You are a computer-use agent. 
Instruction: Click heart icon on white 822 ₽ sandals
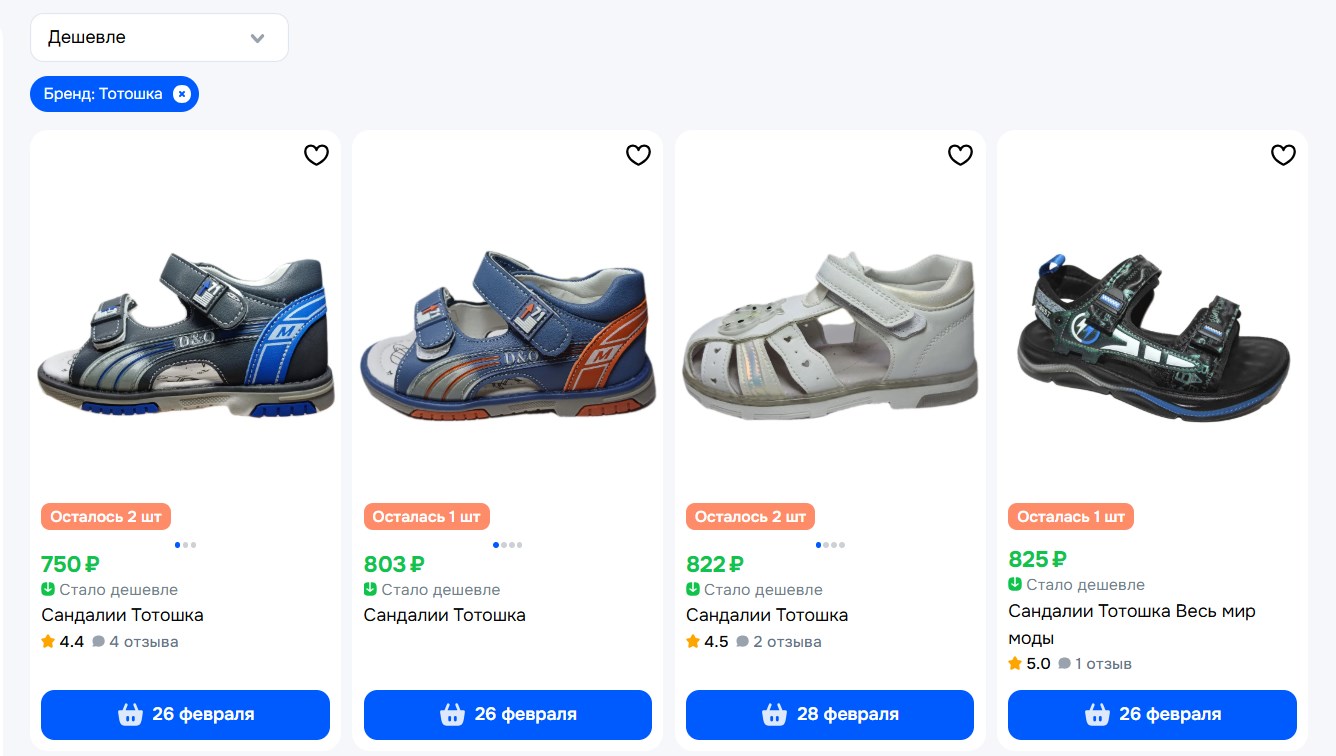960,155
